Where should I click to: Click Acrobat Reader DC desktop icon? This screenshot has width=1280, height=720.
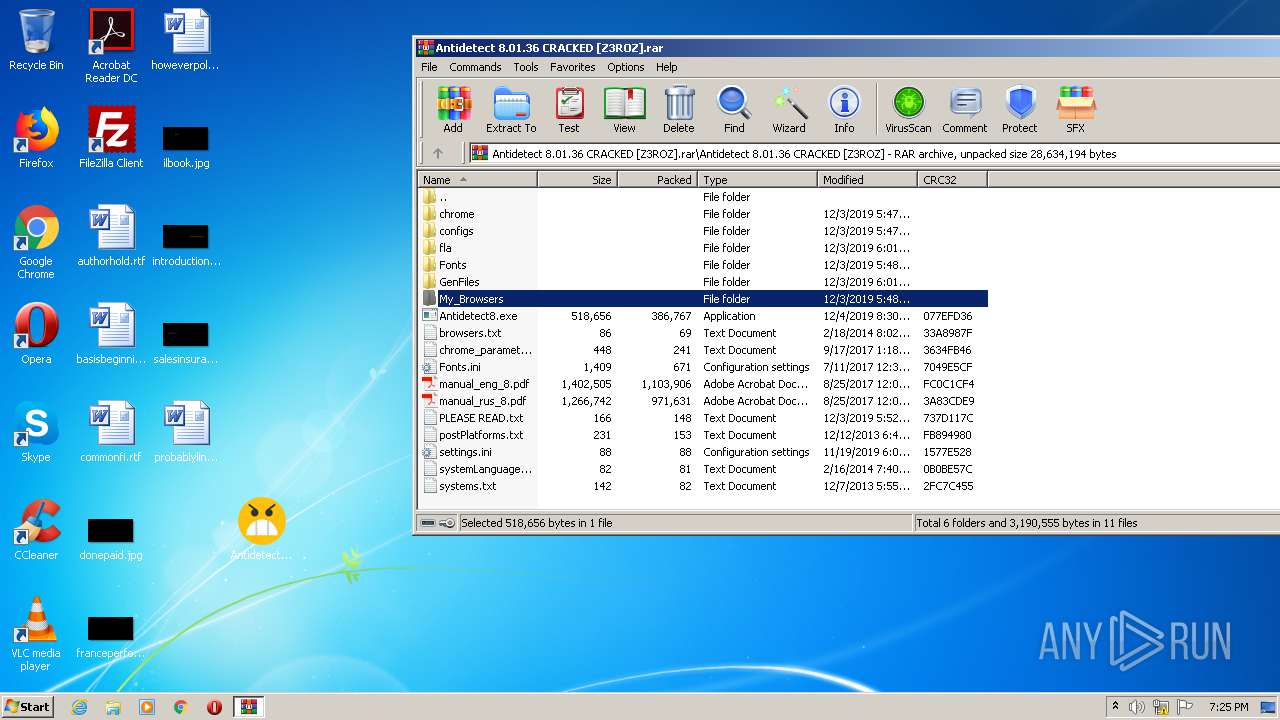tap(111, 46)
